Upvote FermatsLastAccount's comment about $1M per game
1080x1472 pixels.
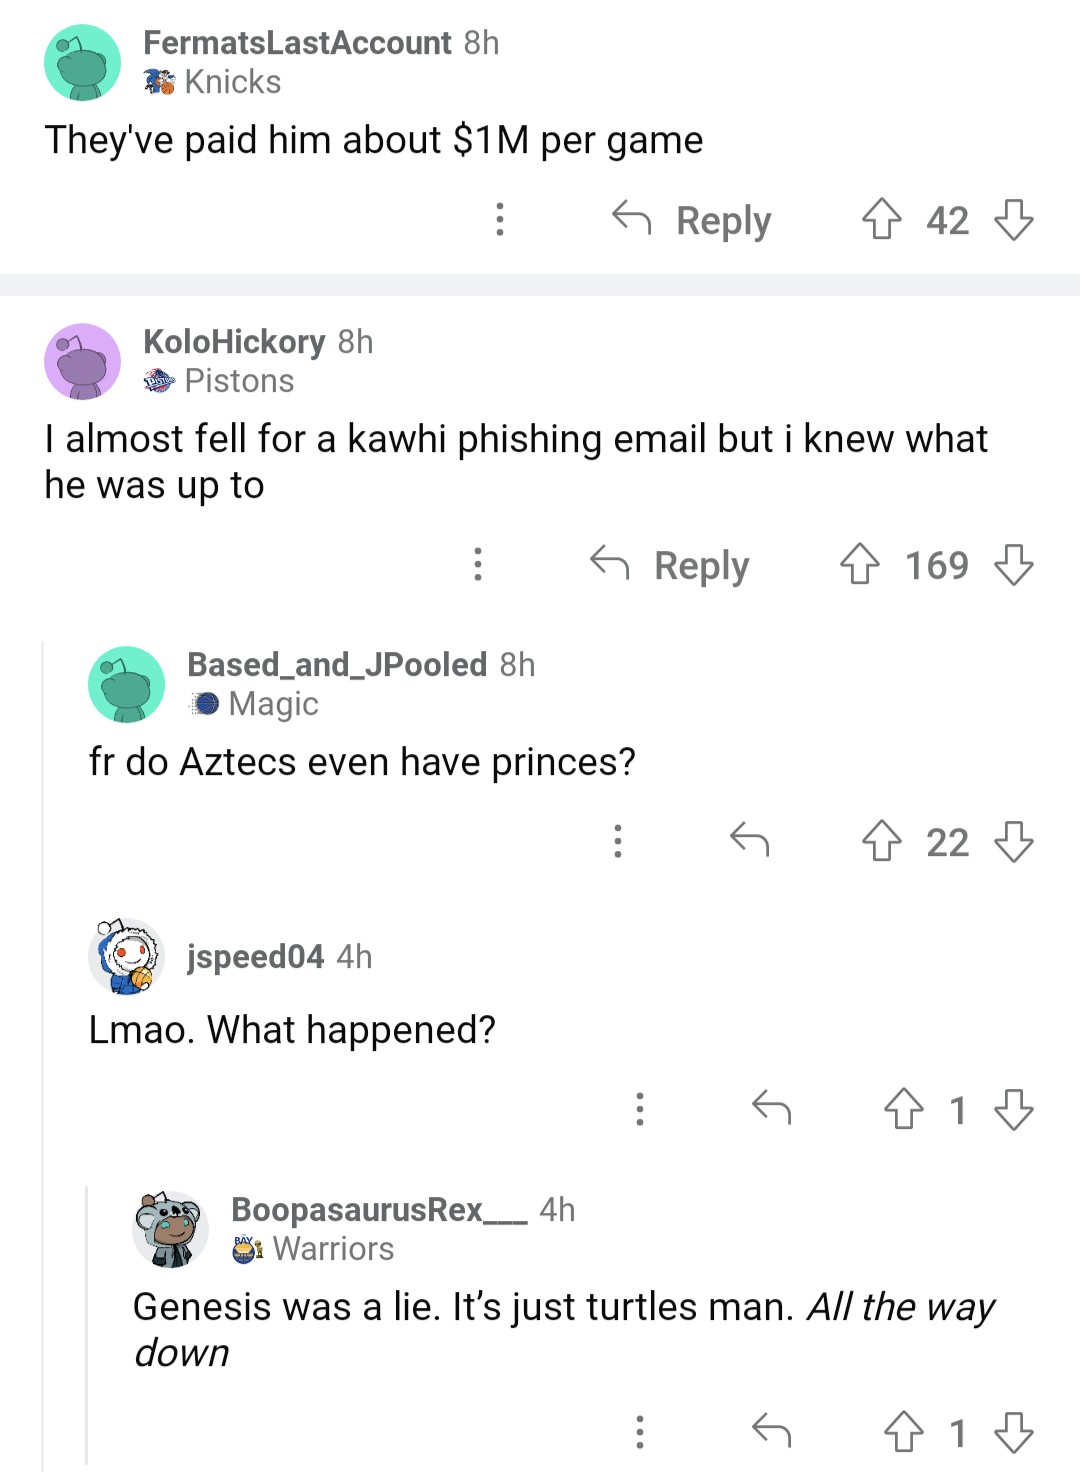pos(881,220)
